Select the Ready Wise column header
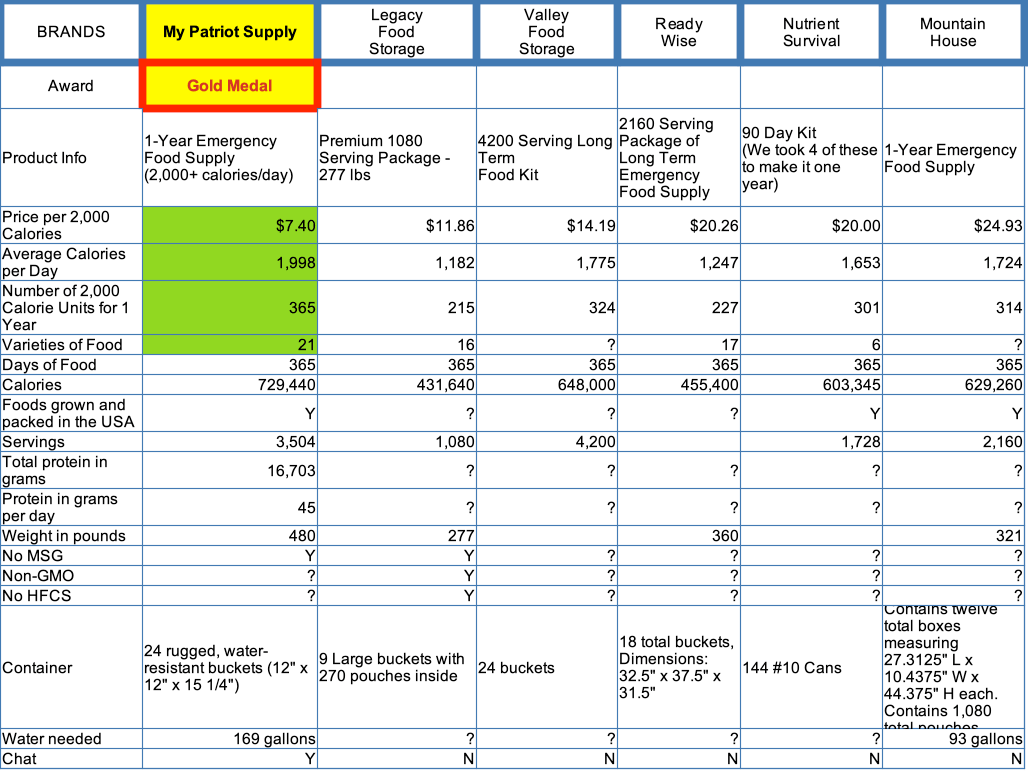Screen dimensions: 1028x778 tap(679, 31)
